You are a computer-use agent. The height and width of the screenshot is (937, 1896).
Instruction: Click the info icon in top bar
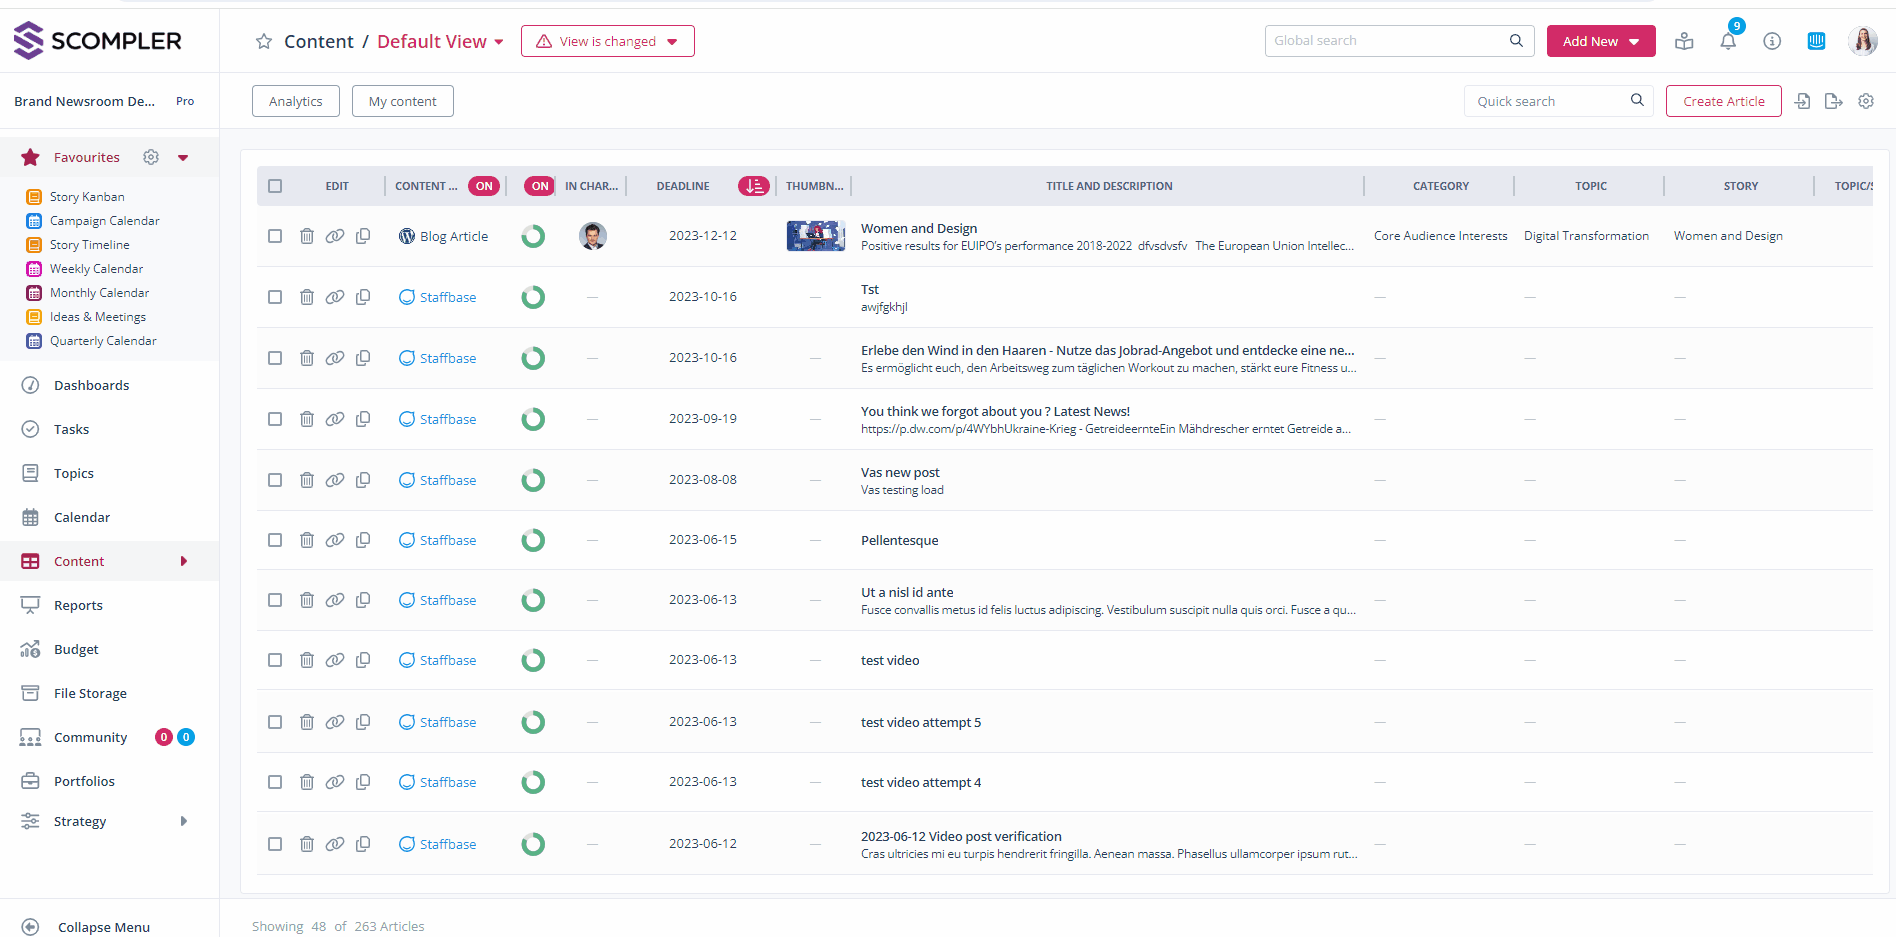1772,42
